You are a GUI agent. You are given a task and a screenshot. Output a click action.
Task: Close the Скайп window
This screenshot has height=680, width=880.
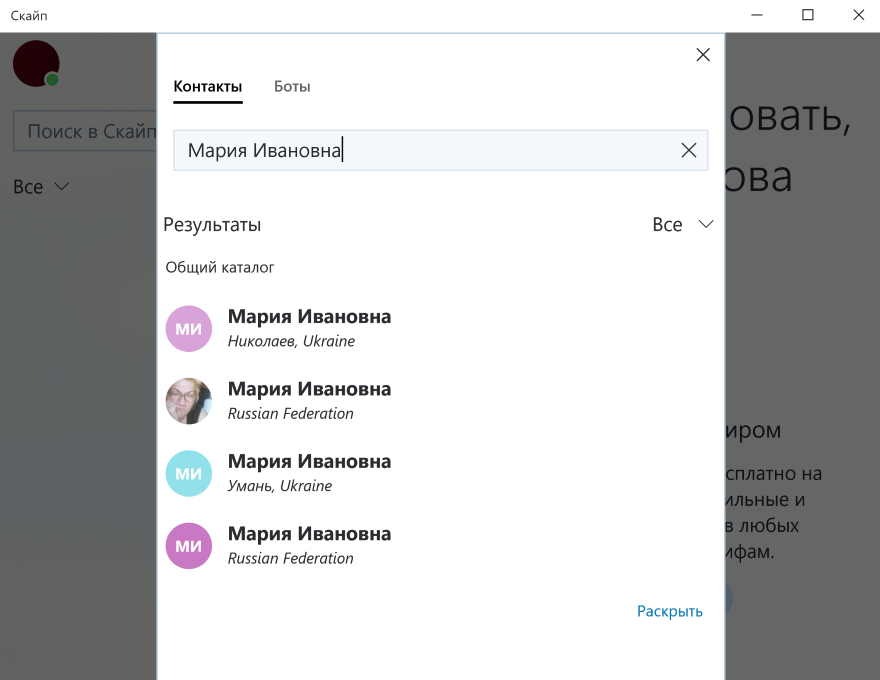pyautogui.click(x=858, y=15)
